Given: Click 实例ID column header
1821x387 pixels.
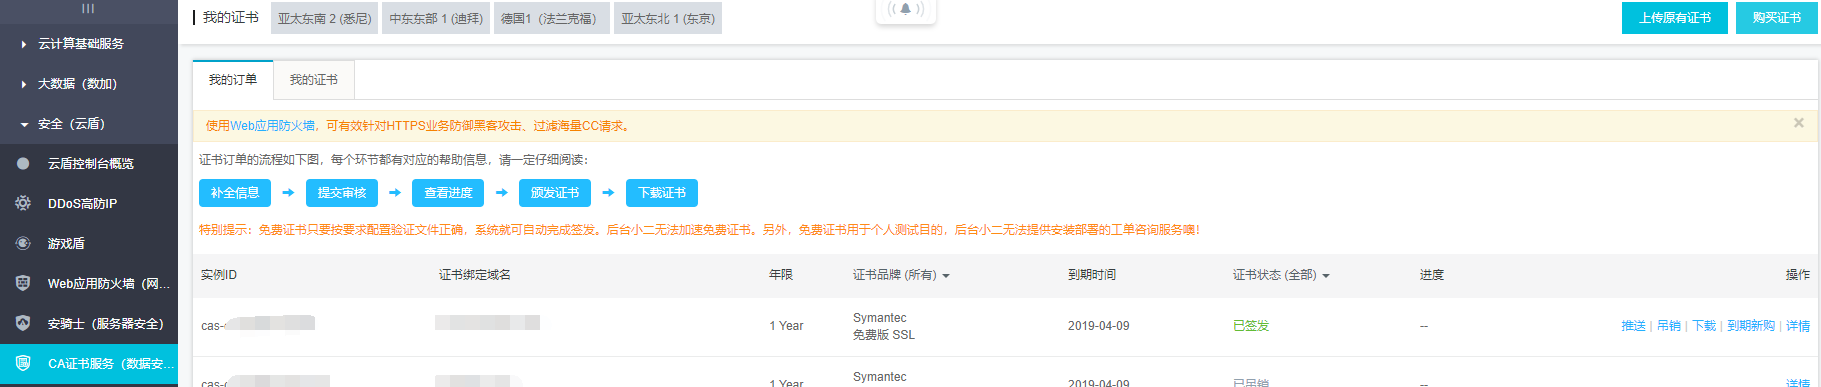Looking at the screenshot, I should pyautogui.click(x=219, y=275).
